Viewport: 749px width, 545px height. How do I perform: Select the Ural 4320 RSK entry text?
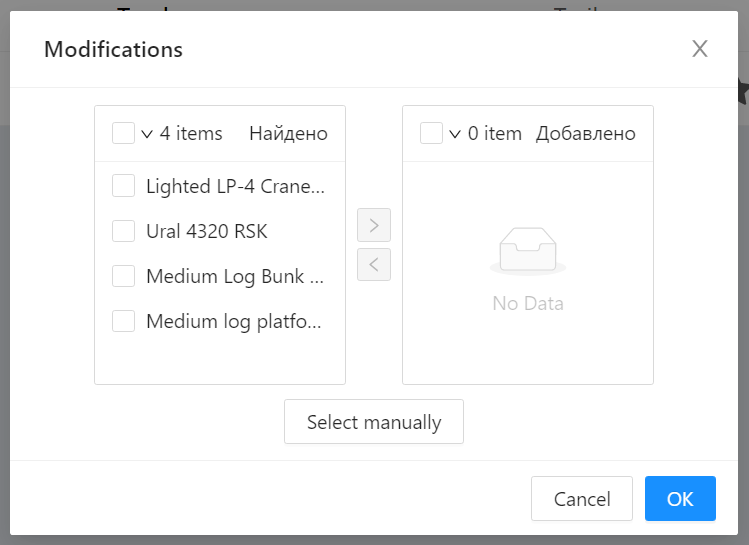coord(207,231)
